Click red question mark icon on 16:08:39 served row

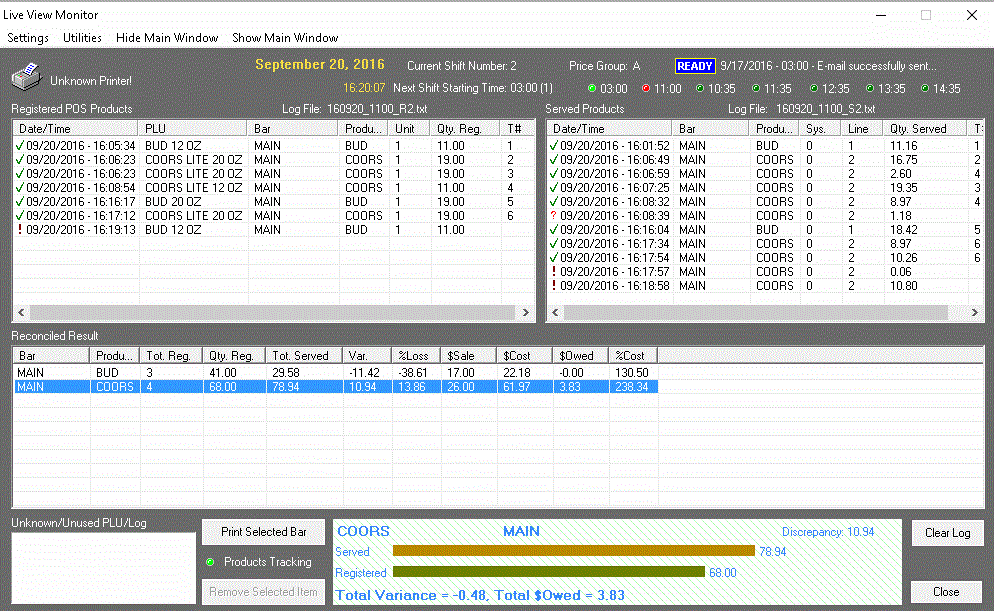[x=554, y=216]
